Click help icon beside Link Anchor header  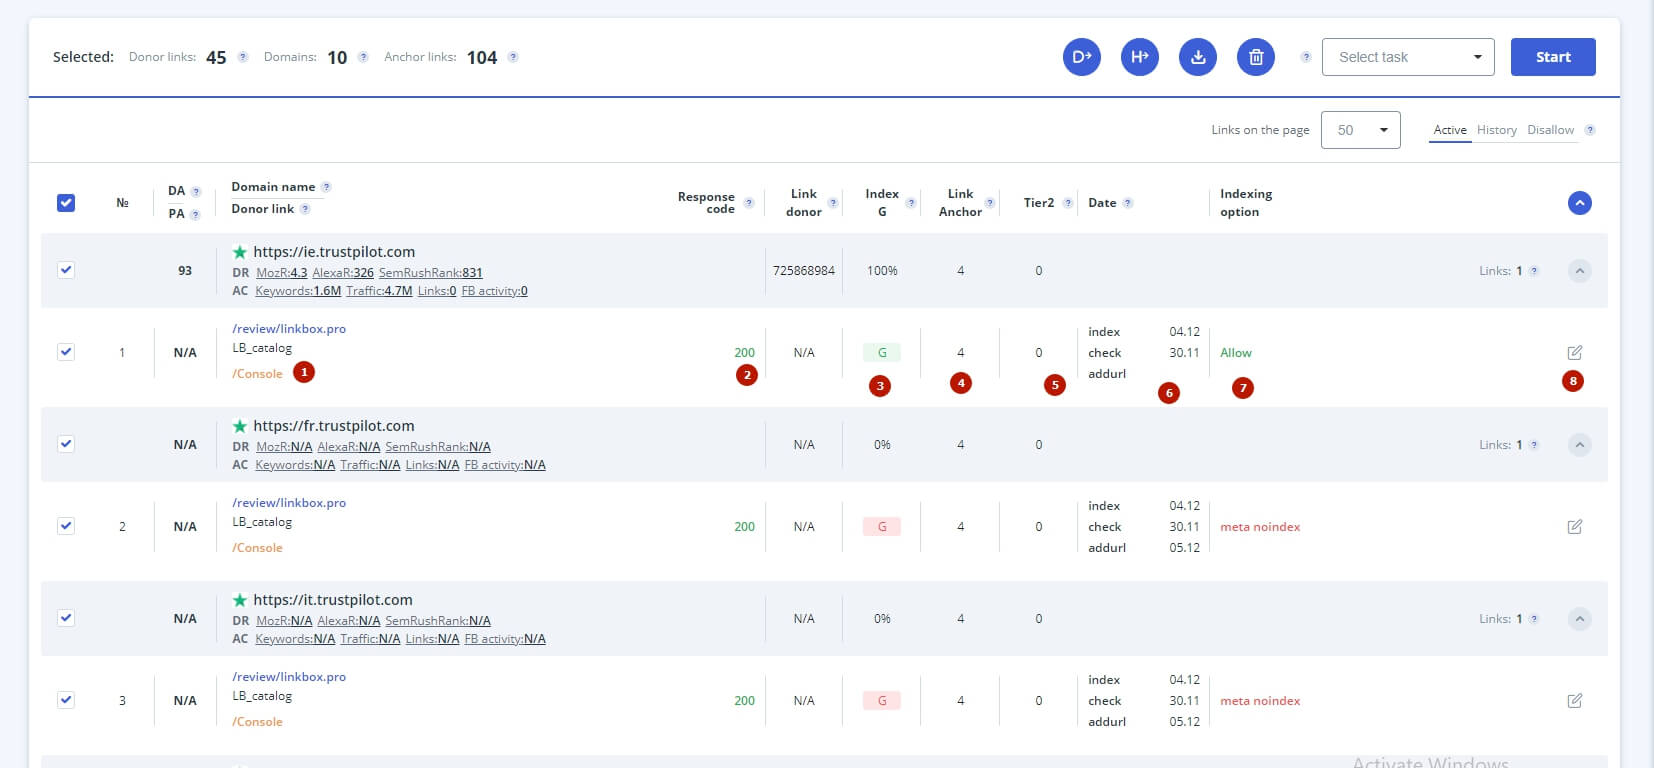point(990,203)
